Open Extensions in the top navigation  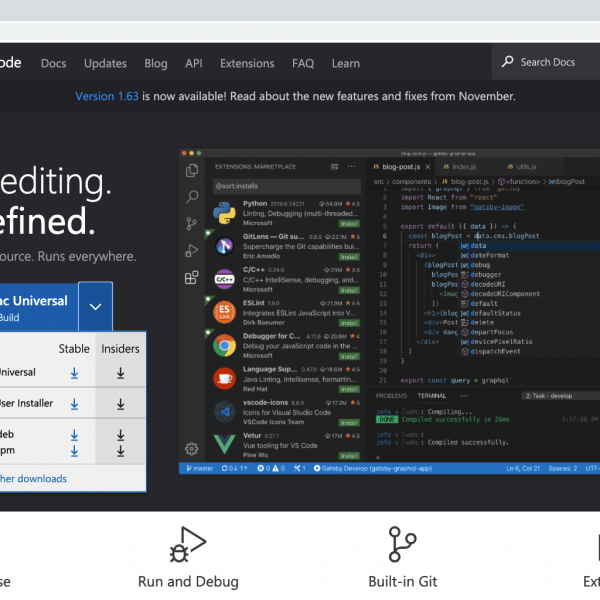246,63
